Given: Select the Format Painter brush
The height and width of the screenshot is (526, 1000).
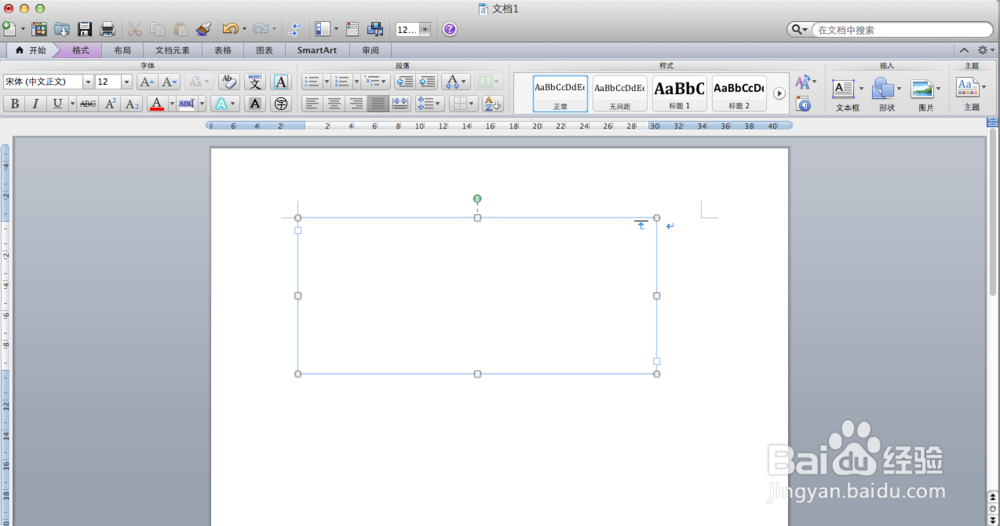Looking at the screenshot, I should click(203, 29).
